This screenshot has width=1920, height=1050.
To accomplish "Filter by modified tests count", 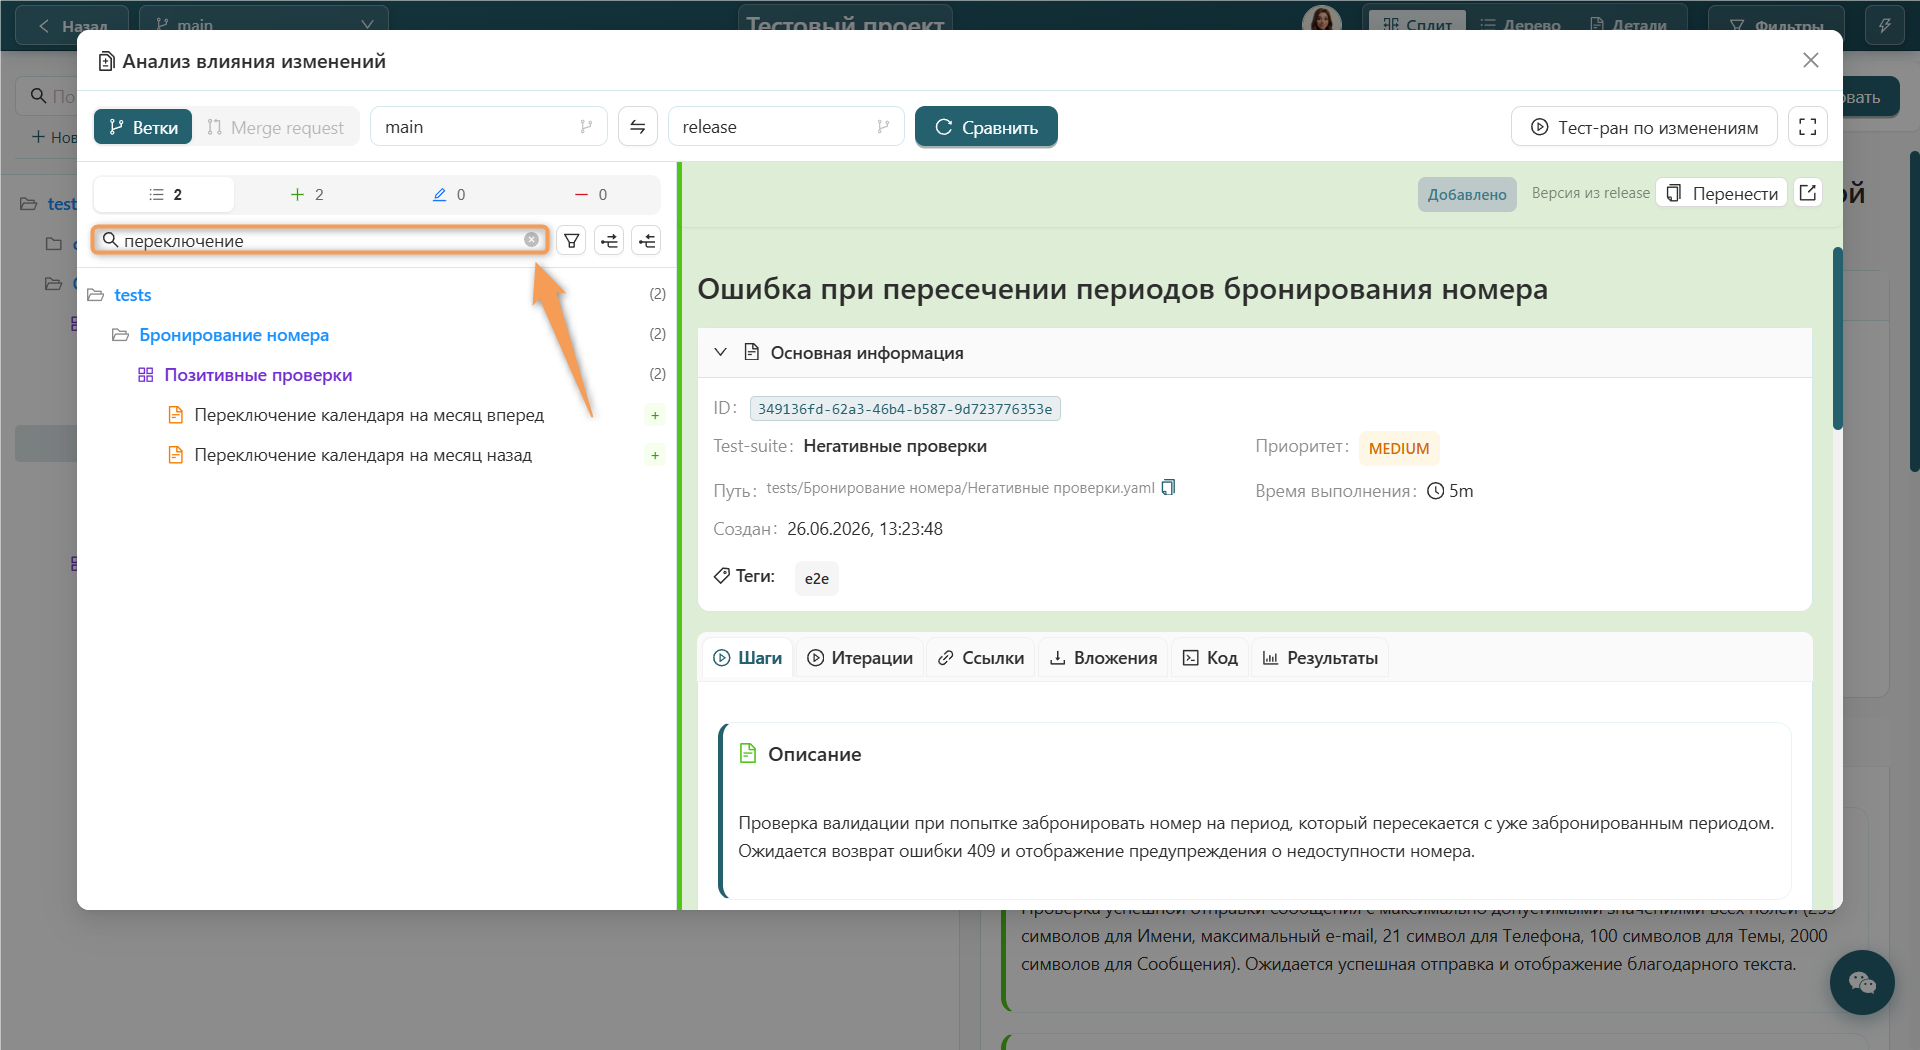I will 449,194.
